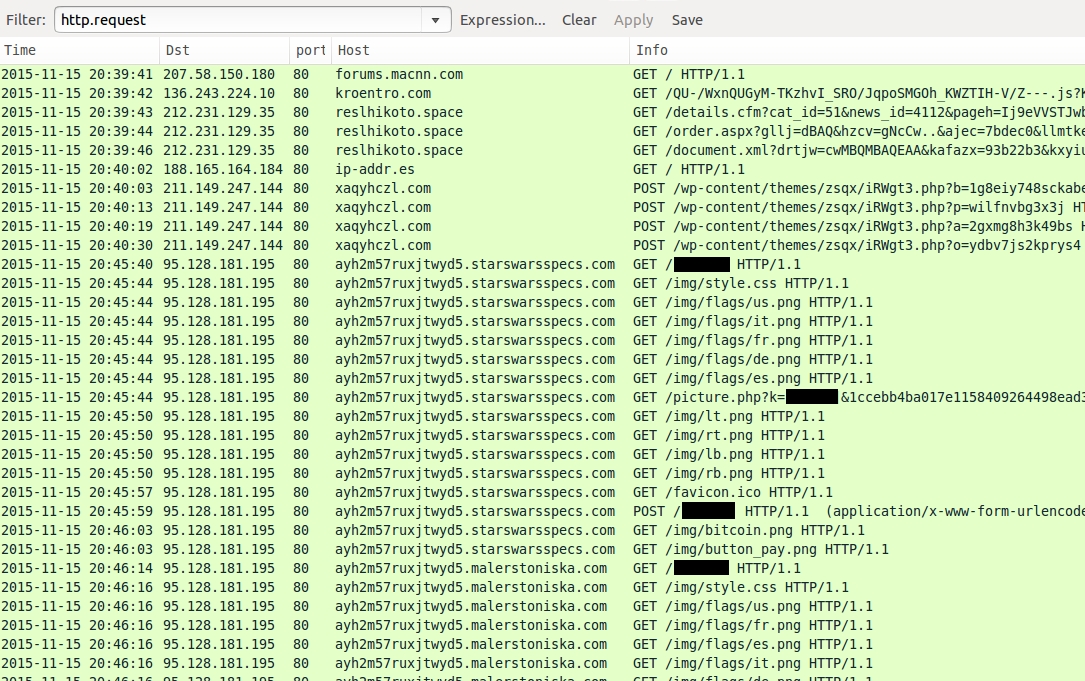Open the filter history dropdown arrow
1085x681 pixels.
[435, 20]
